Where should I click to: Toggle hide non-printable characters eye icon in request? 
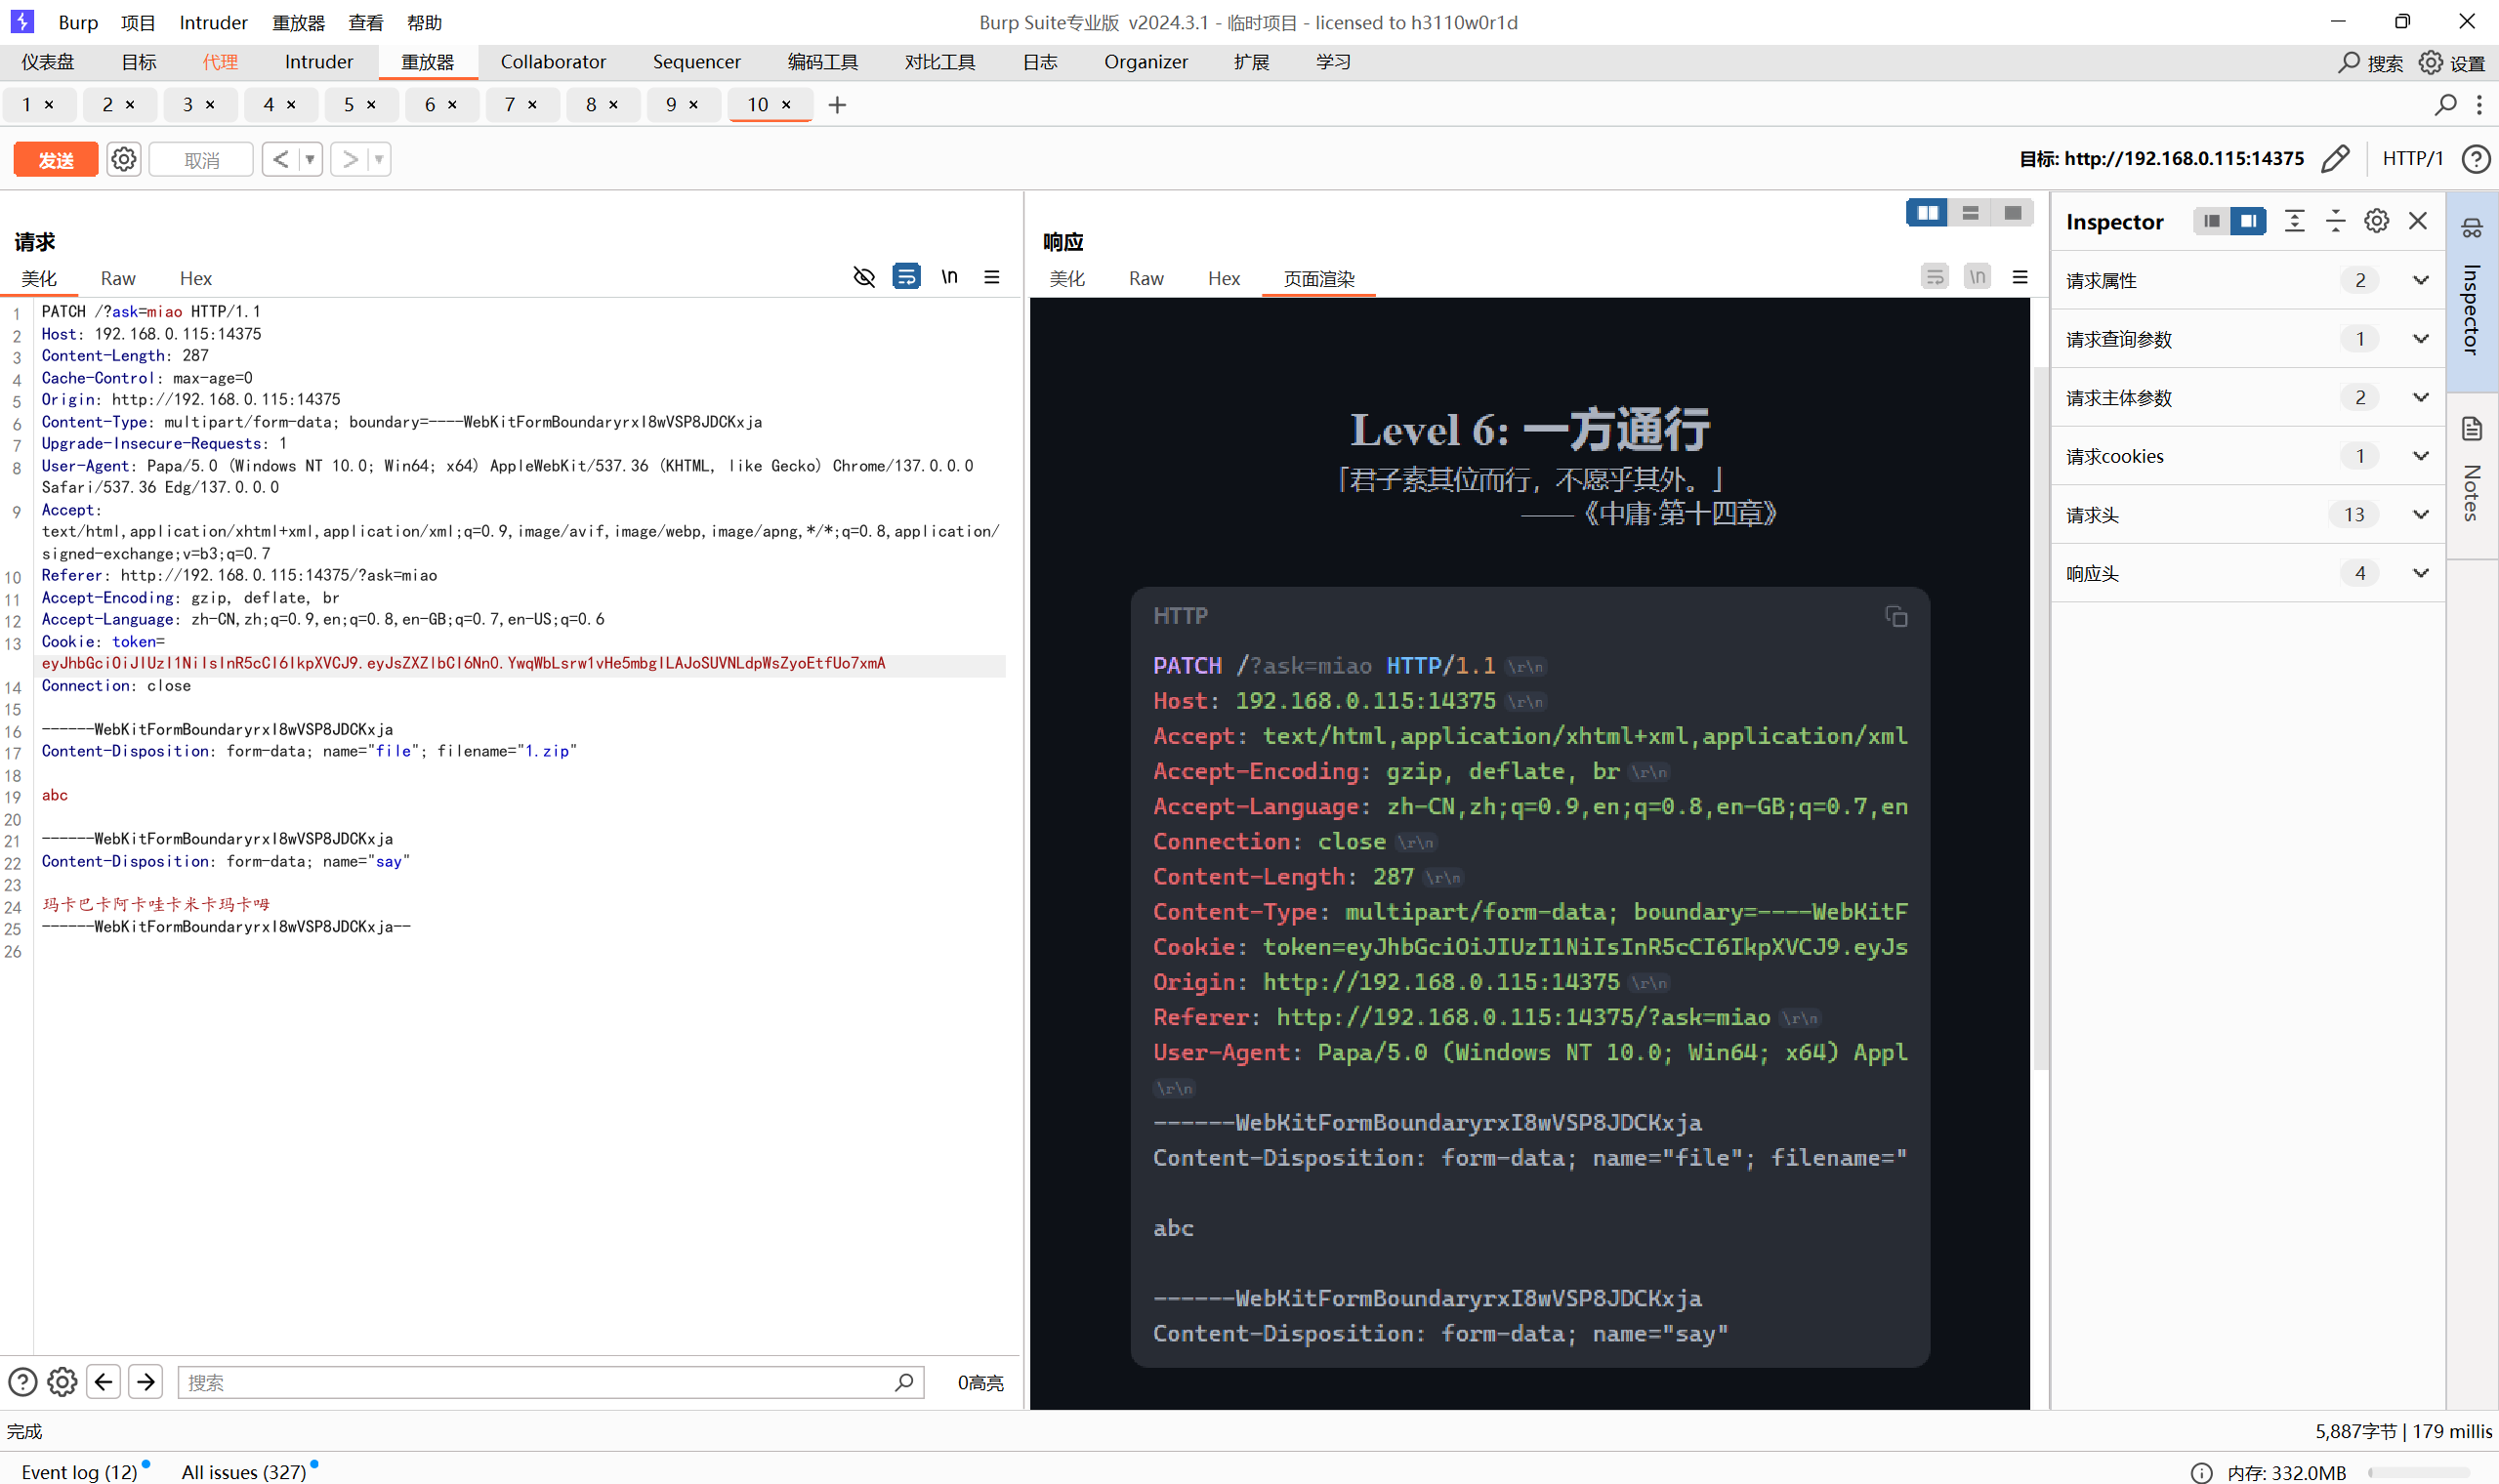click(x=864, y=277)
